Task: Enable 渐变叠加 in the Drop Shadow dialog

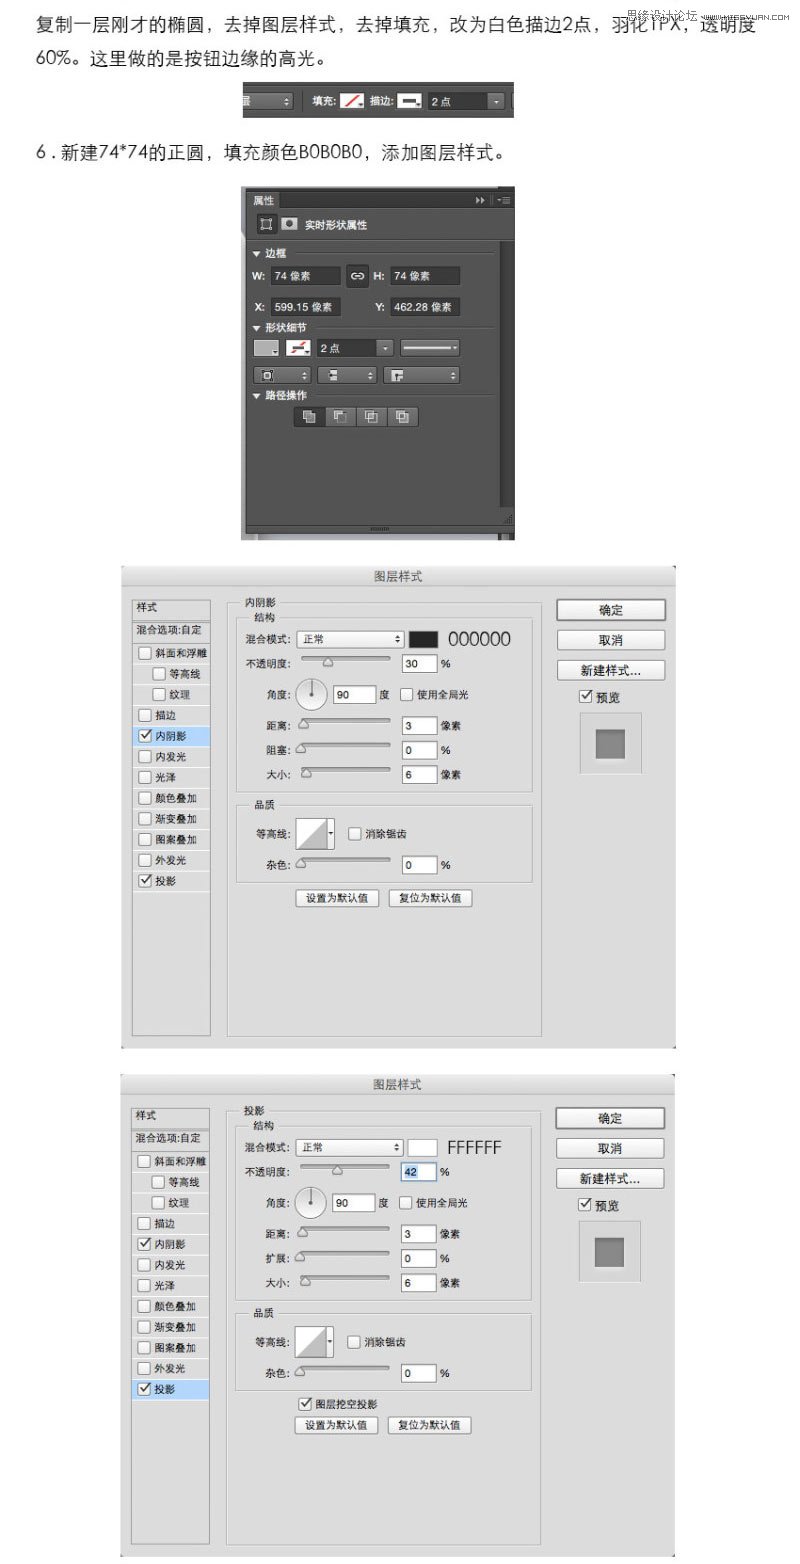Action: click(145, 1327)
